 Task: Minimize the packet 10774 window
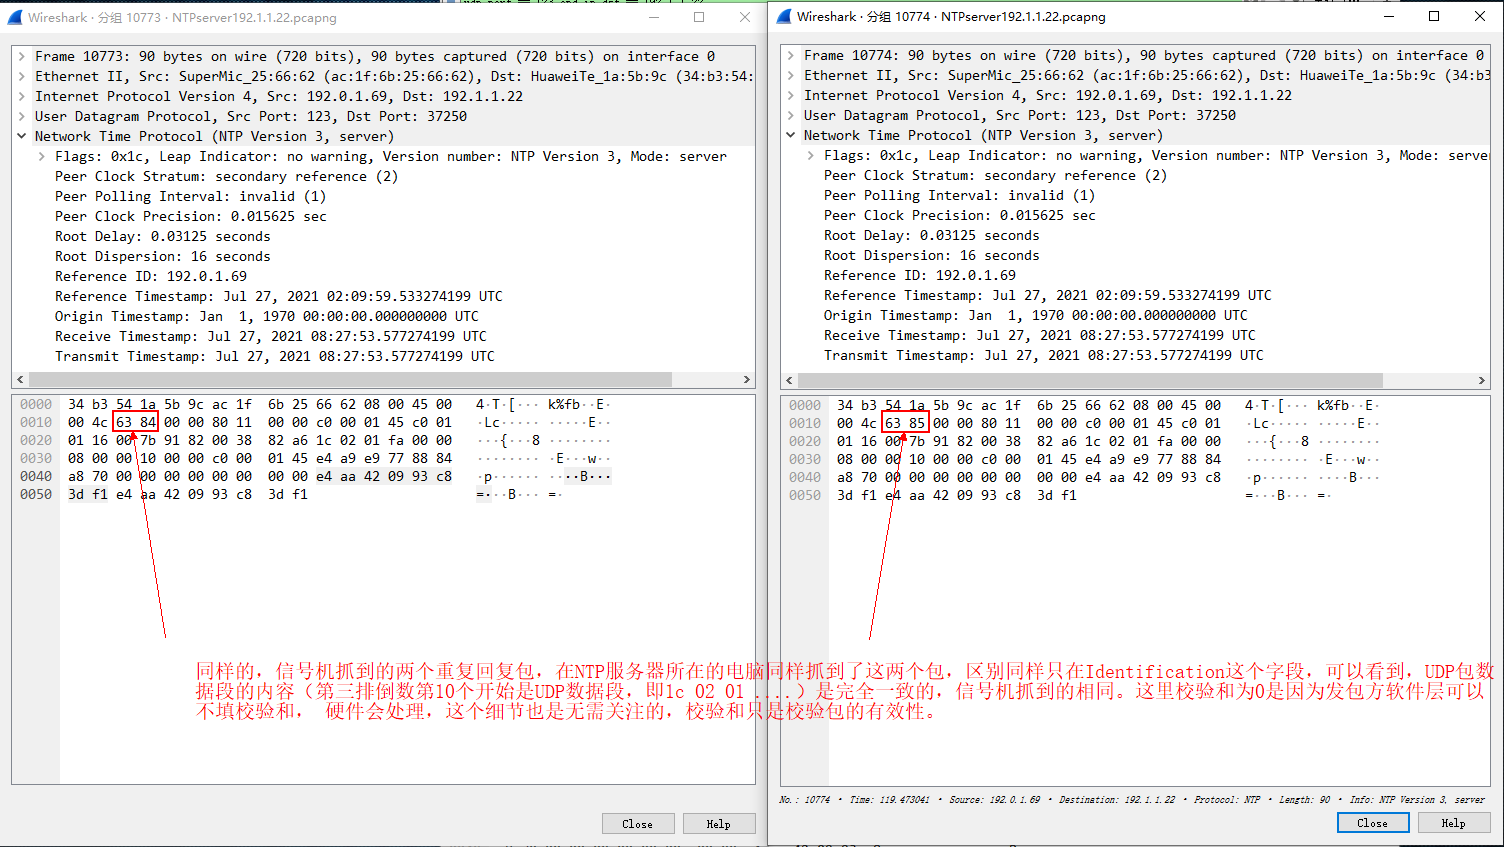pyautogui.click(x=1389, y=17)
